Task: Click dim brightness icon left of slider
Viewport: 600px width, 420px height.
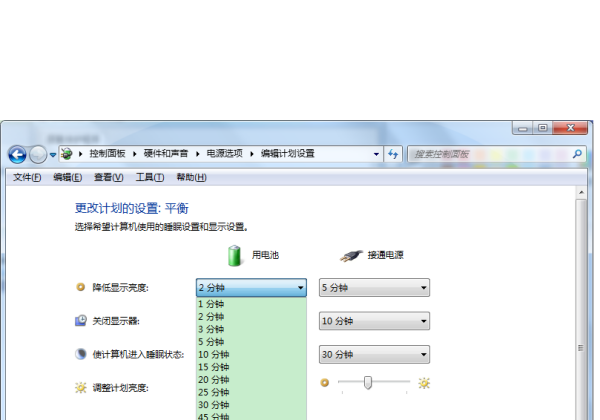Action: click(x=324, y=383)
